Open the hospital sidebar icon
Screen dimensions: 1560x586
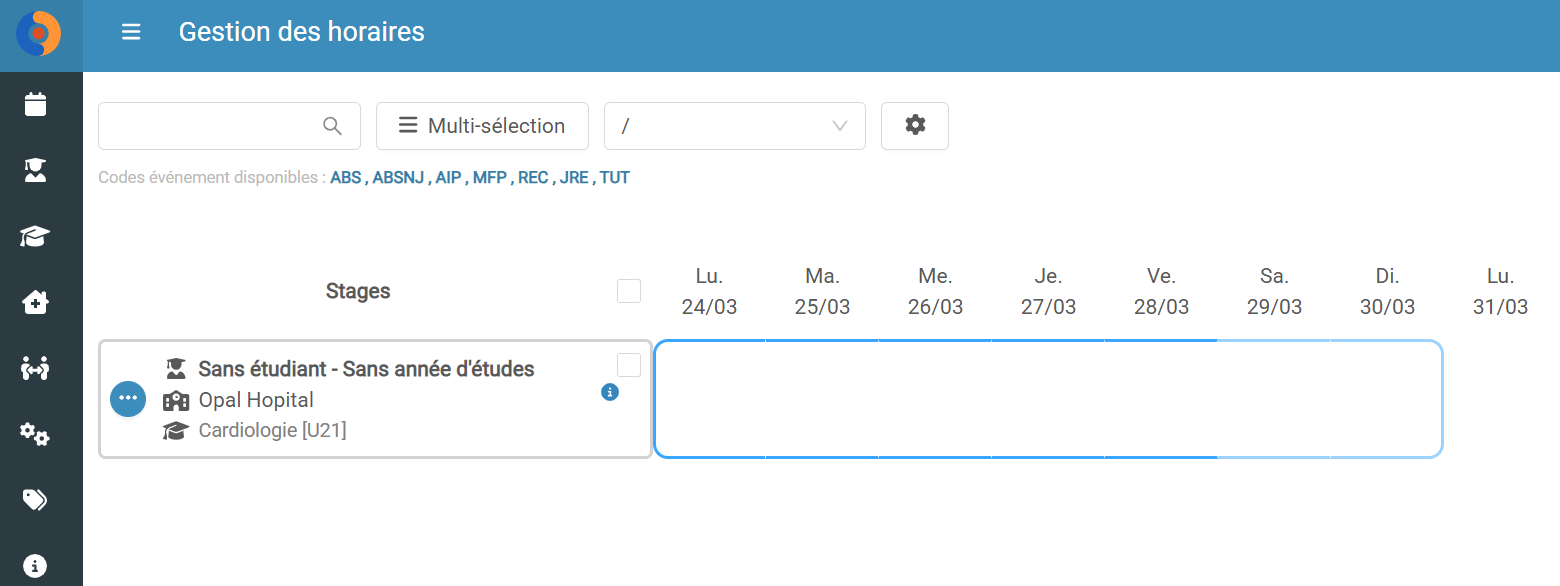point(36,302)
